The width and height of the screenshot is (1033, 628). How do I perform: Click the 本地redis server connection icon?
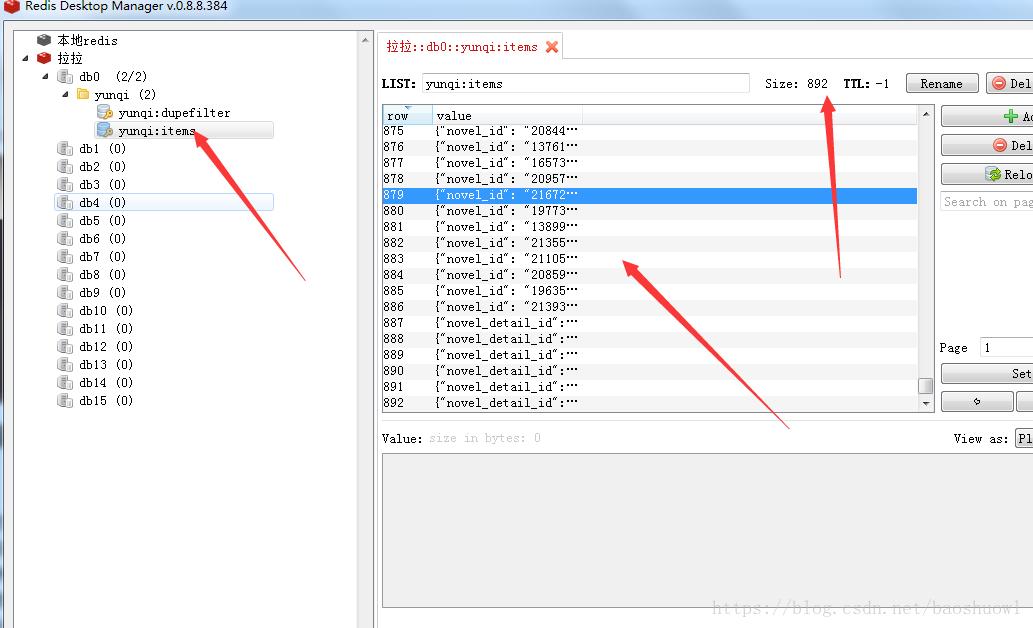tap(44, 40)
